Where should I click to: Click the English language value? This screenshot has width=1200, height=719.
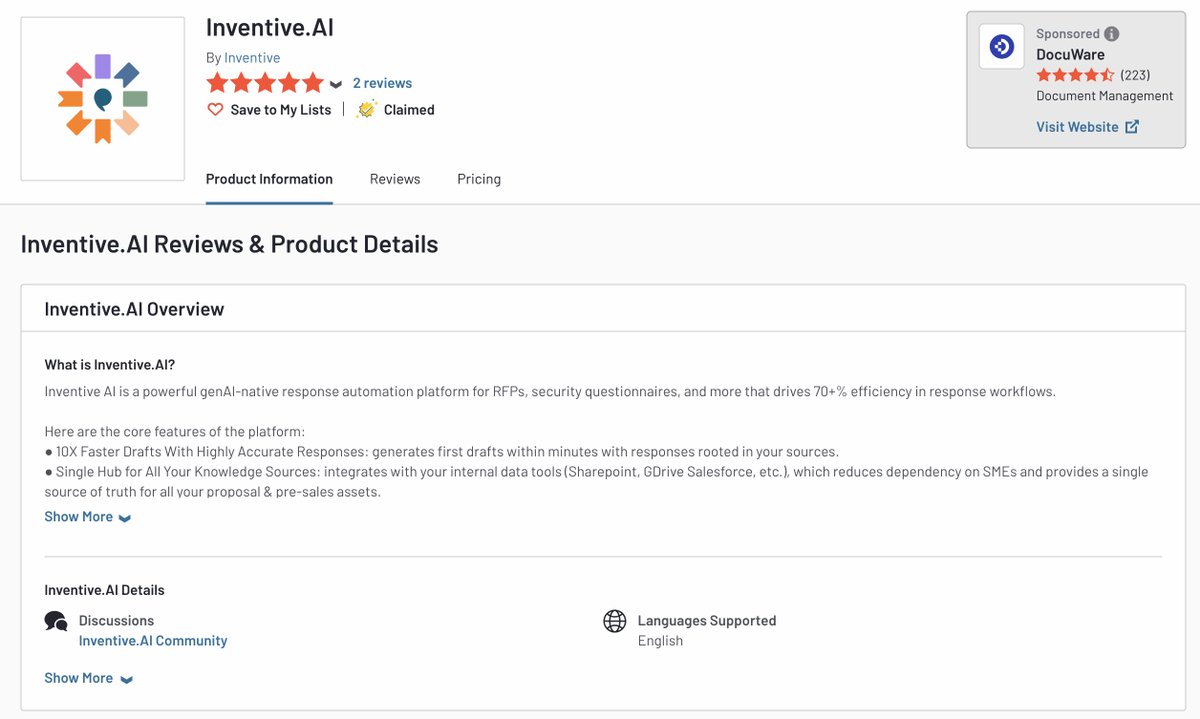pyautogui.click(x=660, y=641)
